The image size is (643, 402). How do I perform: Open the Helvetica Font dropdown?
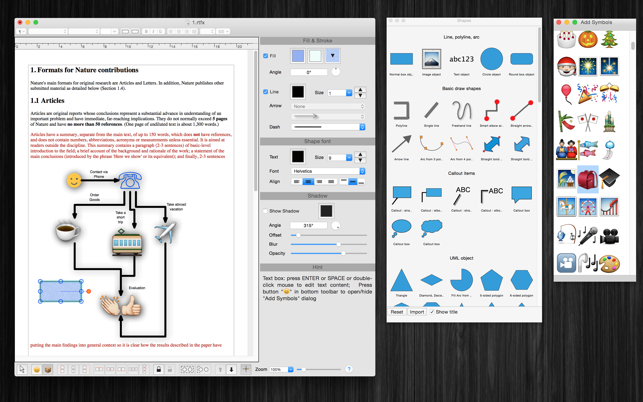tap(328, 171)
